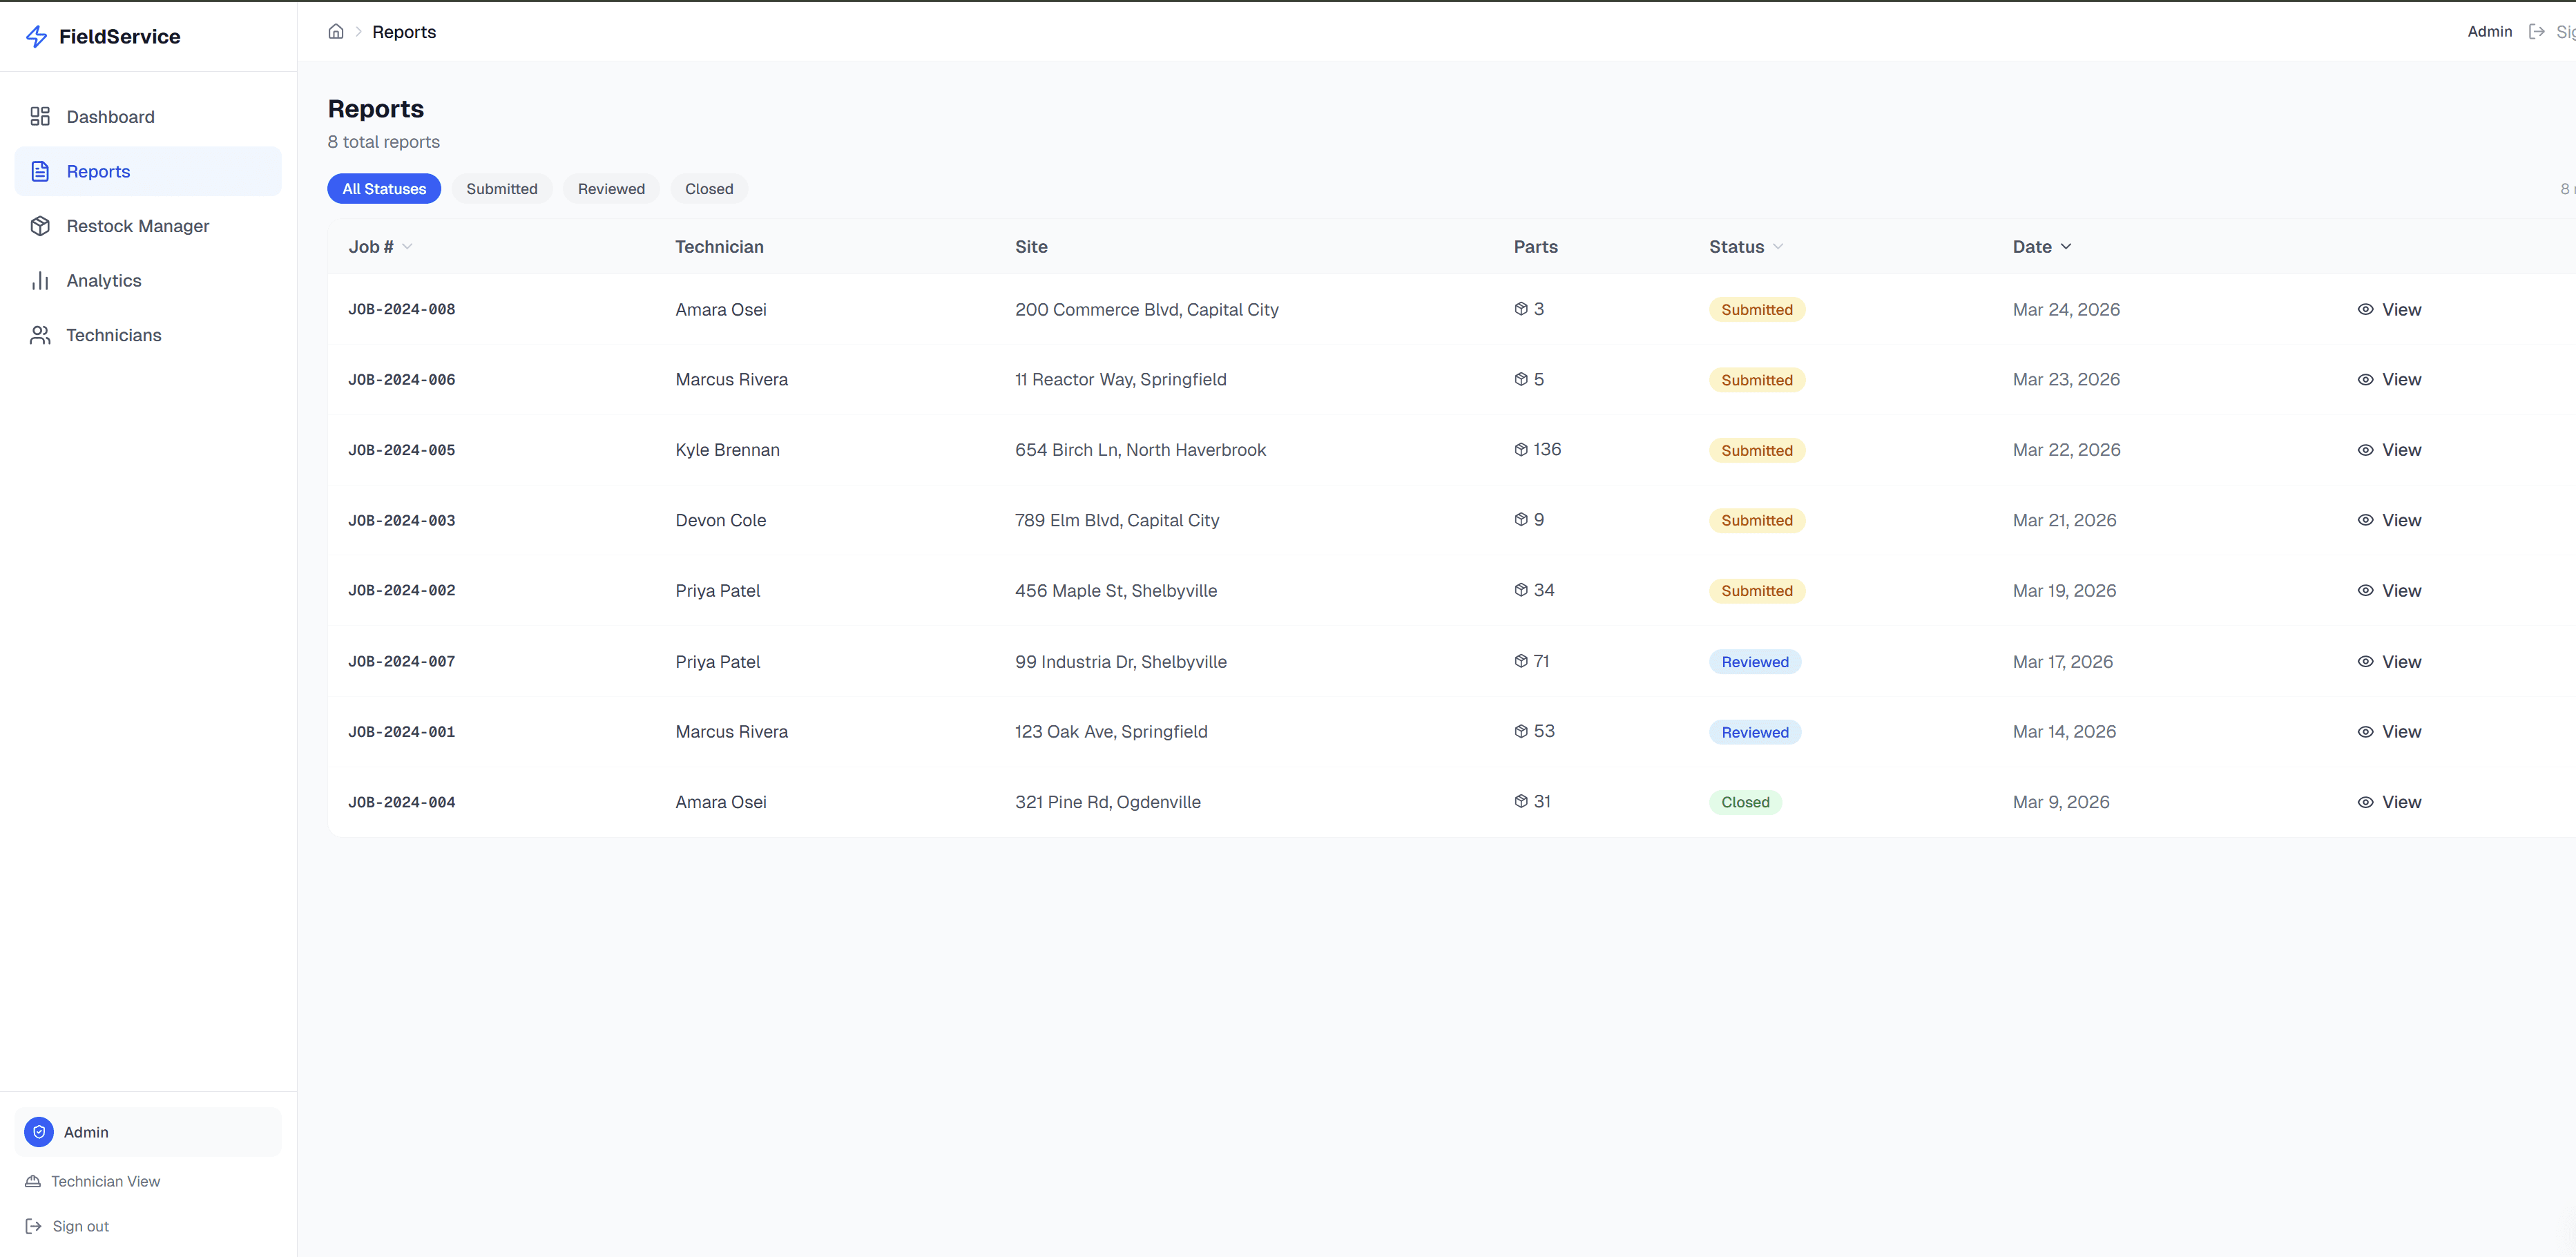Click the eye icon for JOB-2024-004
This screenshot has width=2576, height=1257.
point(2365,802)
